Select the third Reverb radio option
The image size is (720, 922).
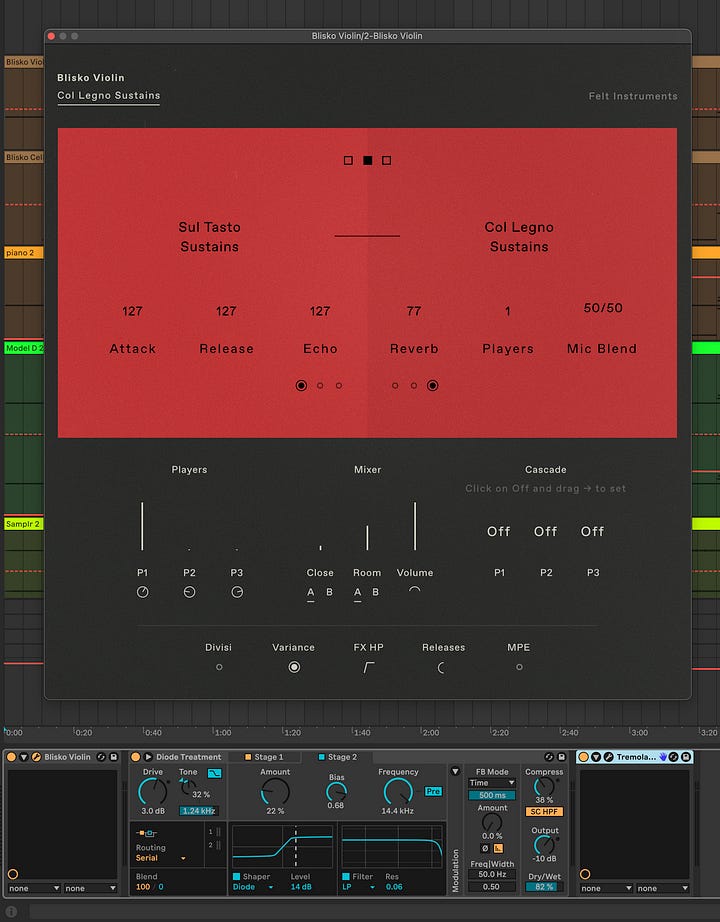[432, 386]
